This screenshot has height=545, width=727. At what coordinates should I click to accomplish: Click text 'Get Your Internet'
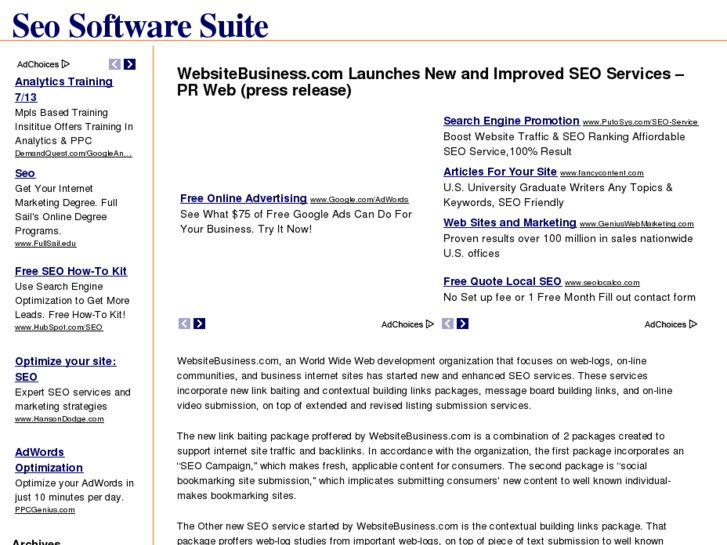pyautogui.click(x=54, y=189)
